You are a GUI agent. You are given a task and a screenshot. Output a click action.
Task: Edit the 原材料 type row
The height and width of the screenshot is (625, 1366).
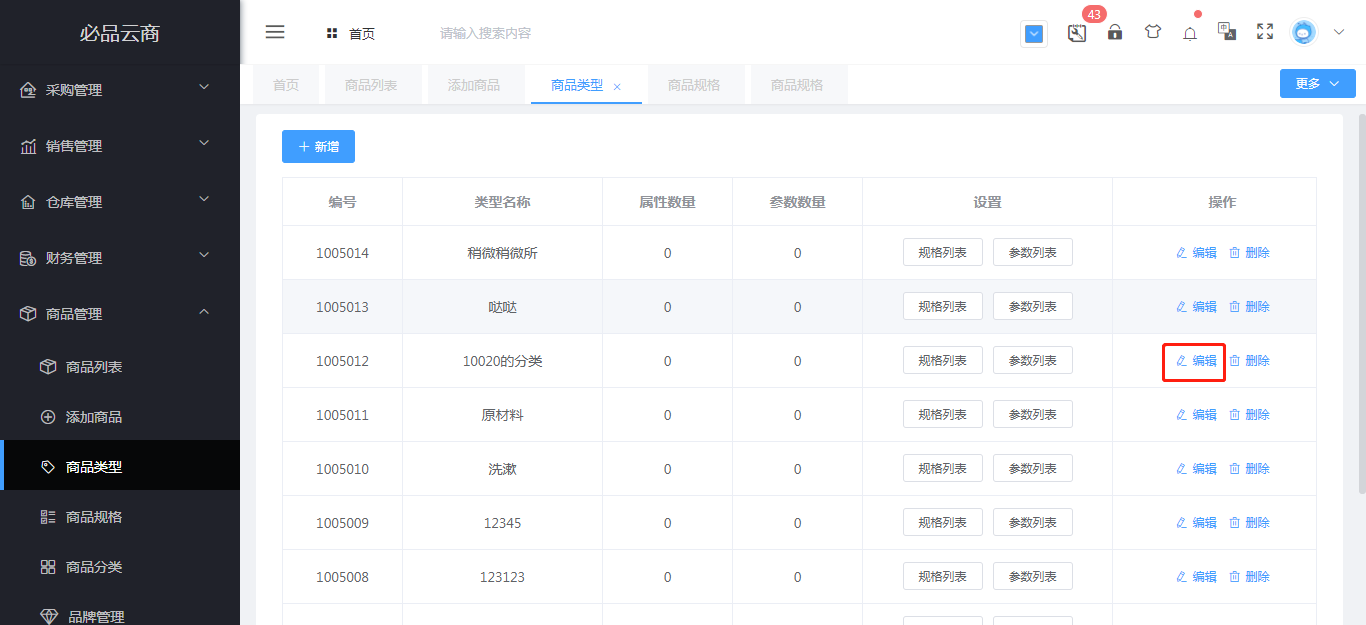[x=1196, y=415]
